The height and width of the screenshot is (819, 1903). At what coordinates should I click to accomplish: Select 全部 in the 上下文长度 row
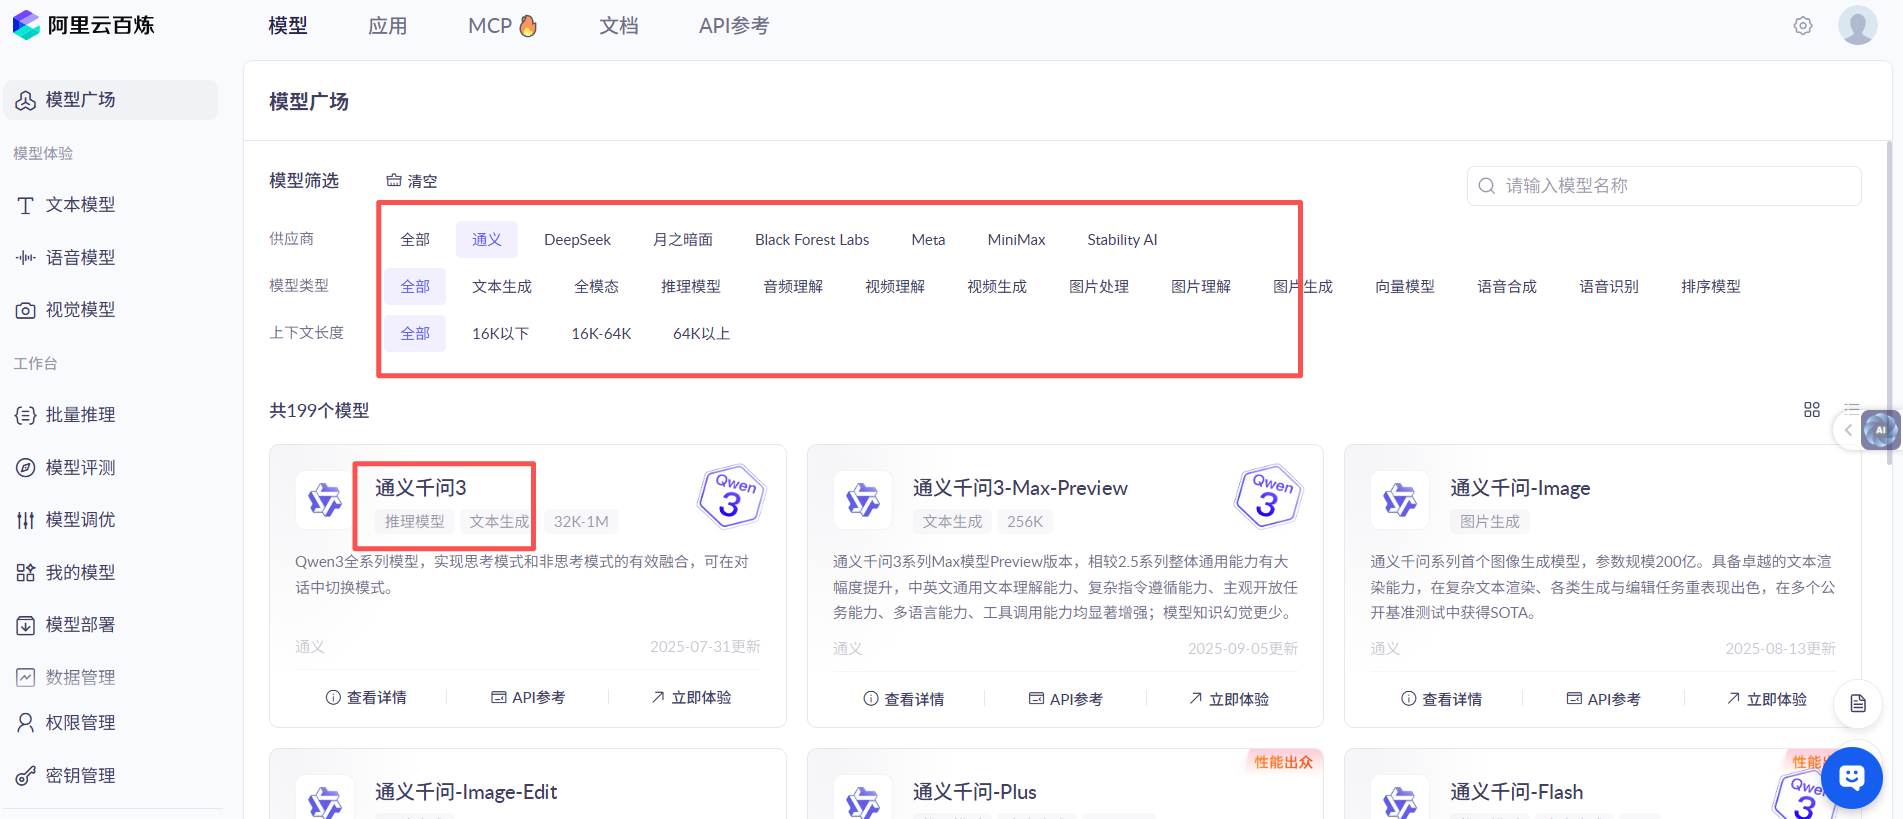[x=415, y=334]
